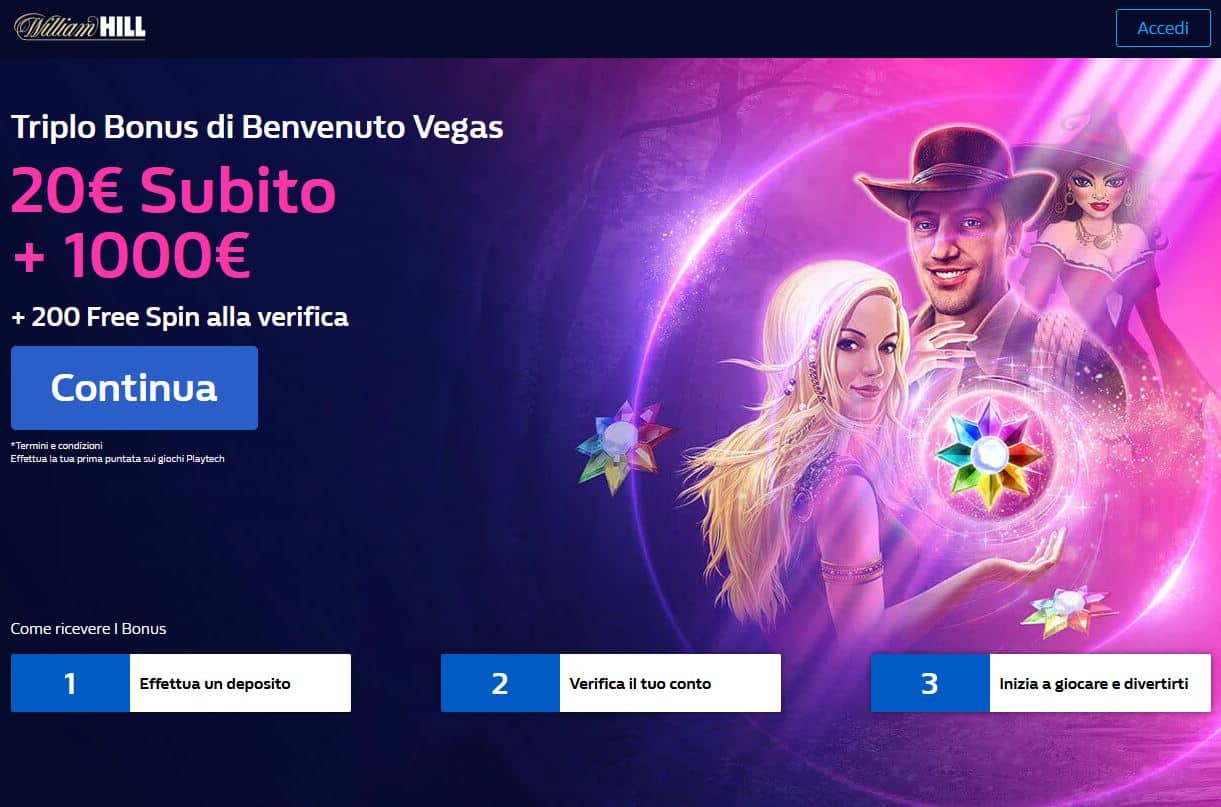Click the 20€ Subito pink offer text
The image size is (1221, 807).
(173, 191)
